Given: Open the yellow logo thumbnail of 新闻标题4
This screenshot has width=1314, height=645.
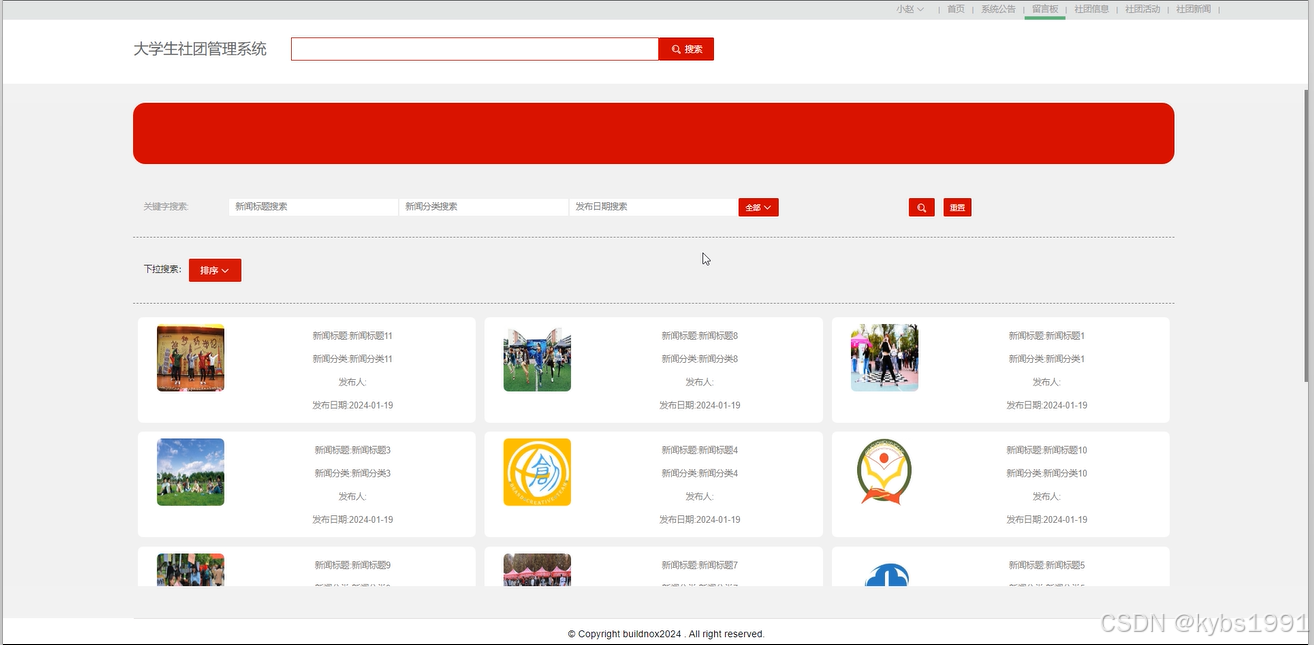Looking at the screenshot, I should click(537, 472).
